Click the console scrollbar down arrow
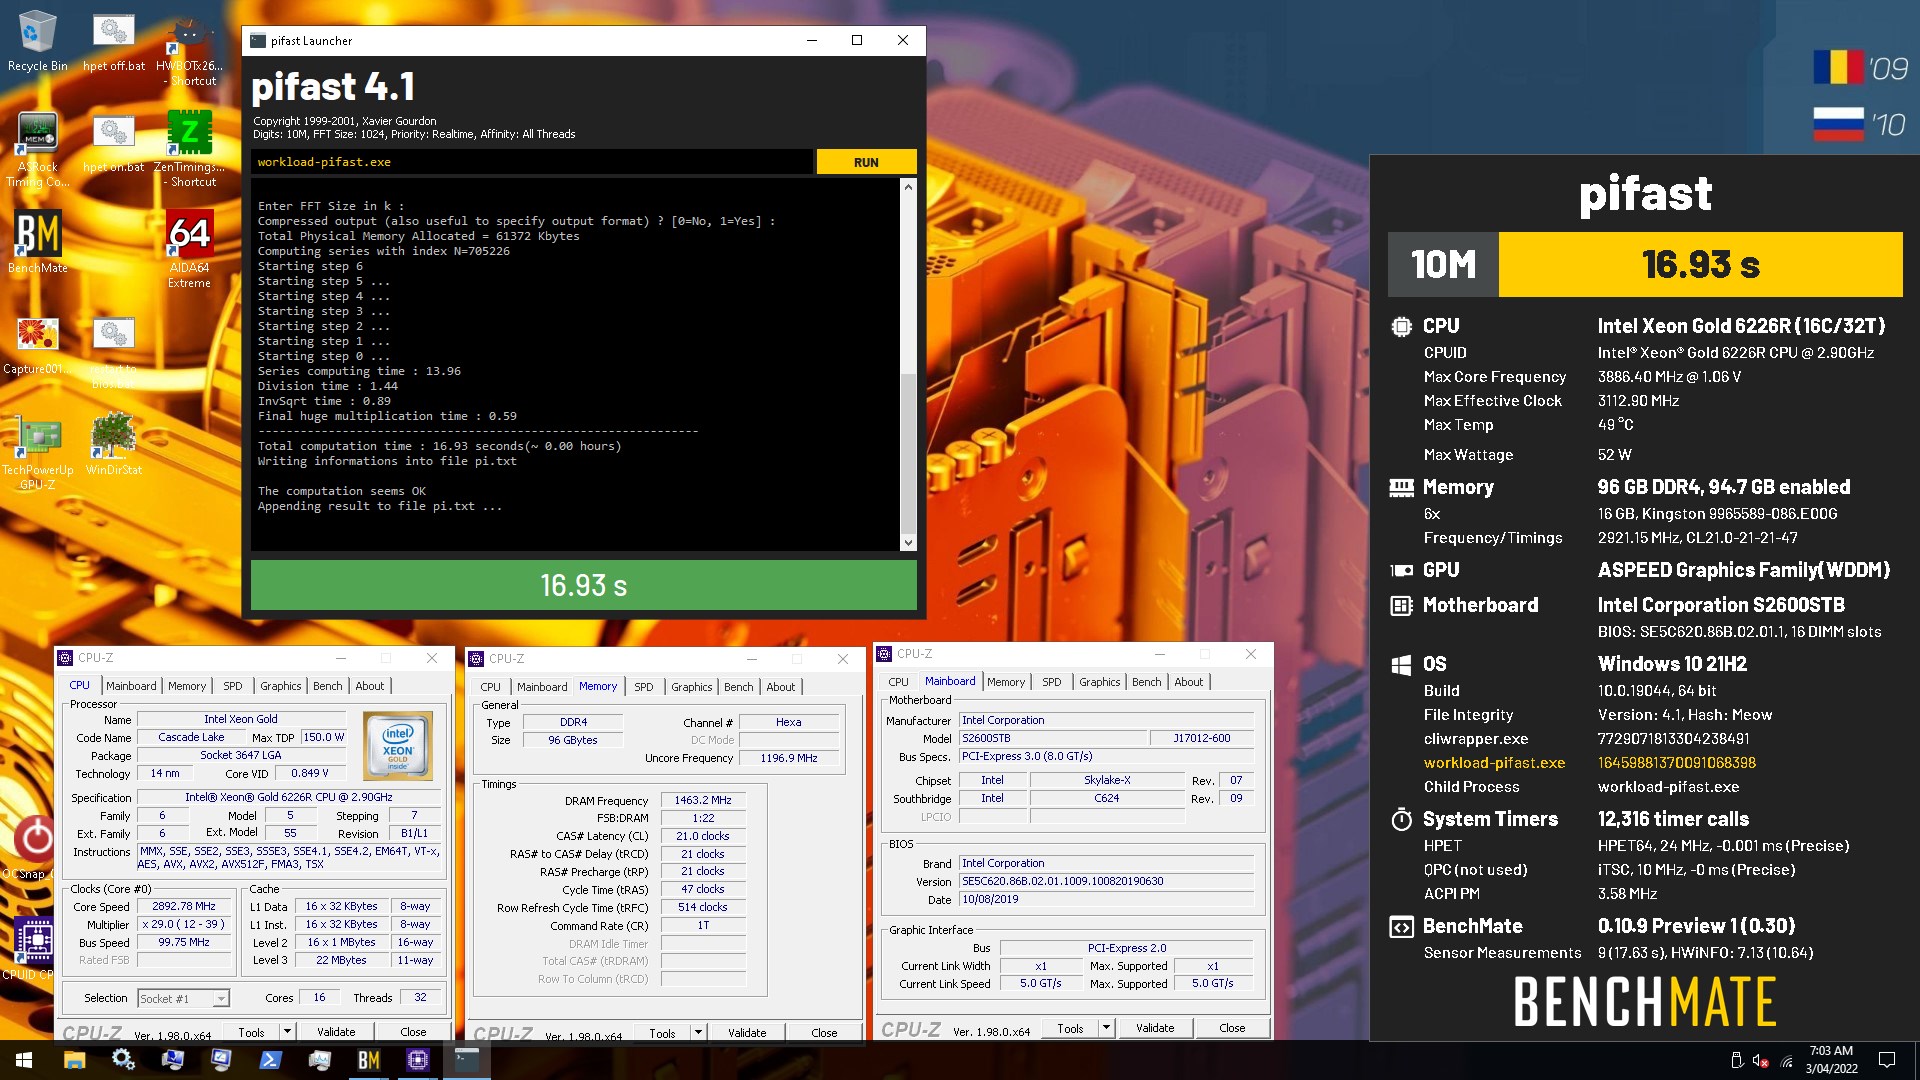The height and width of the screenshot is (1080, 1920). [908, 543]
